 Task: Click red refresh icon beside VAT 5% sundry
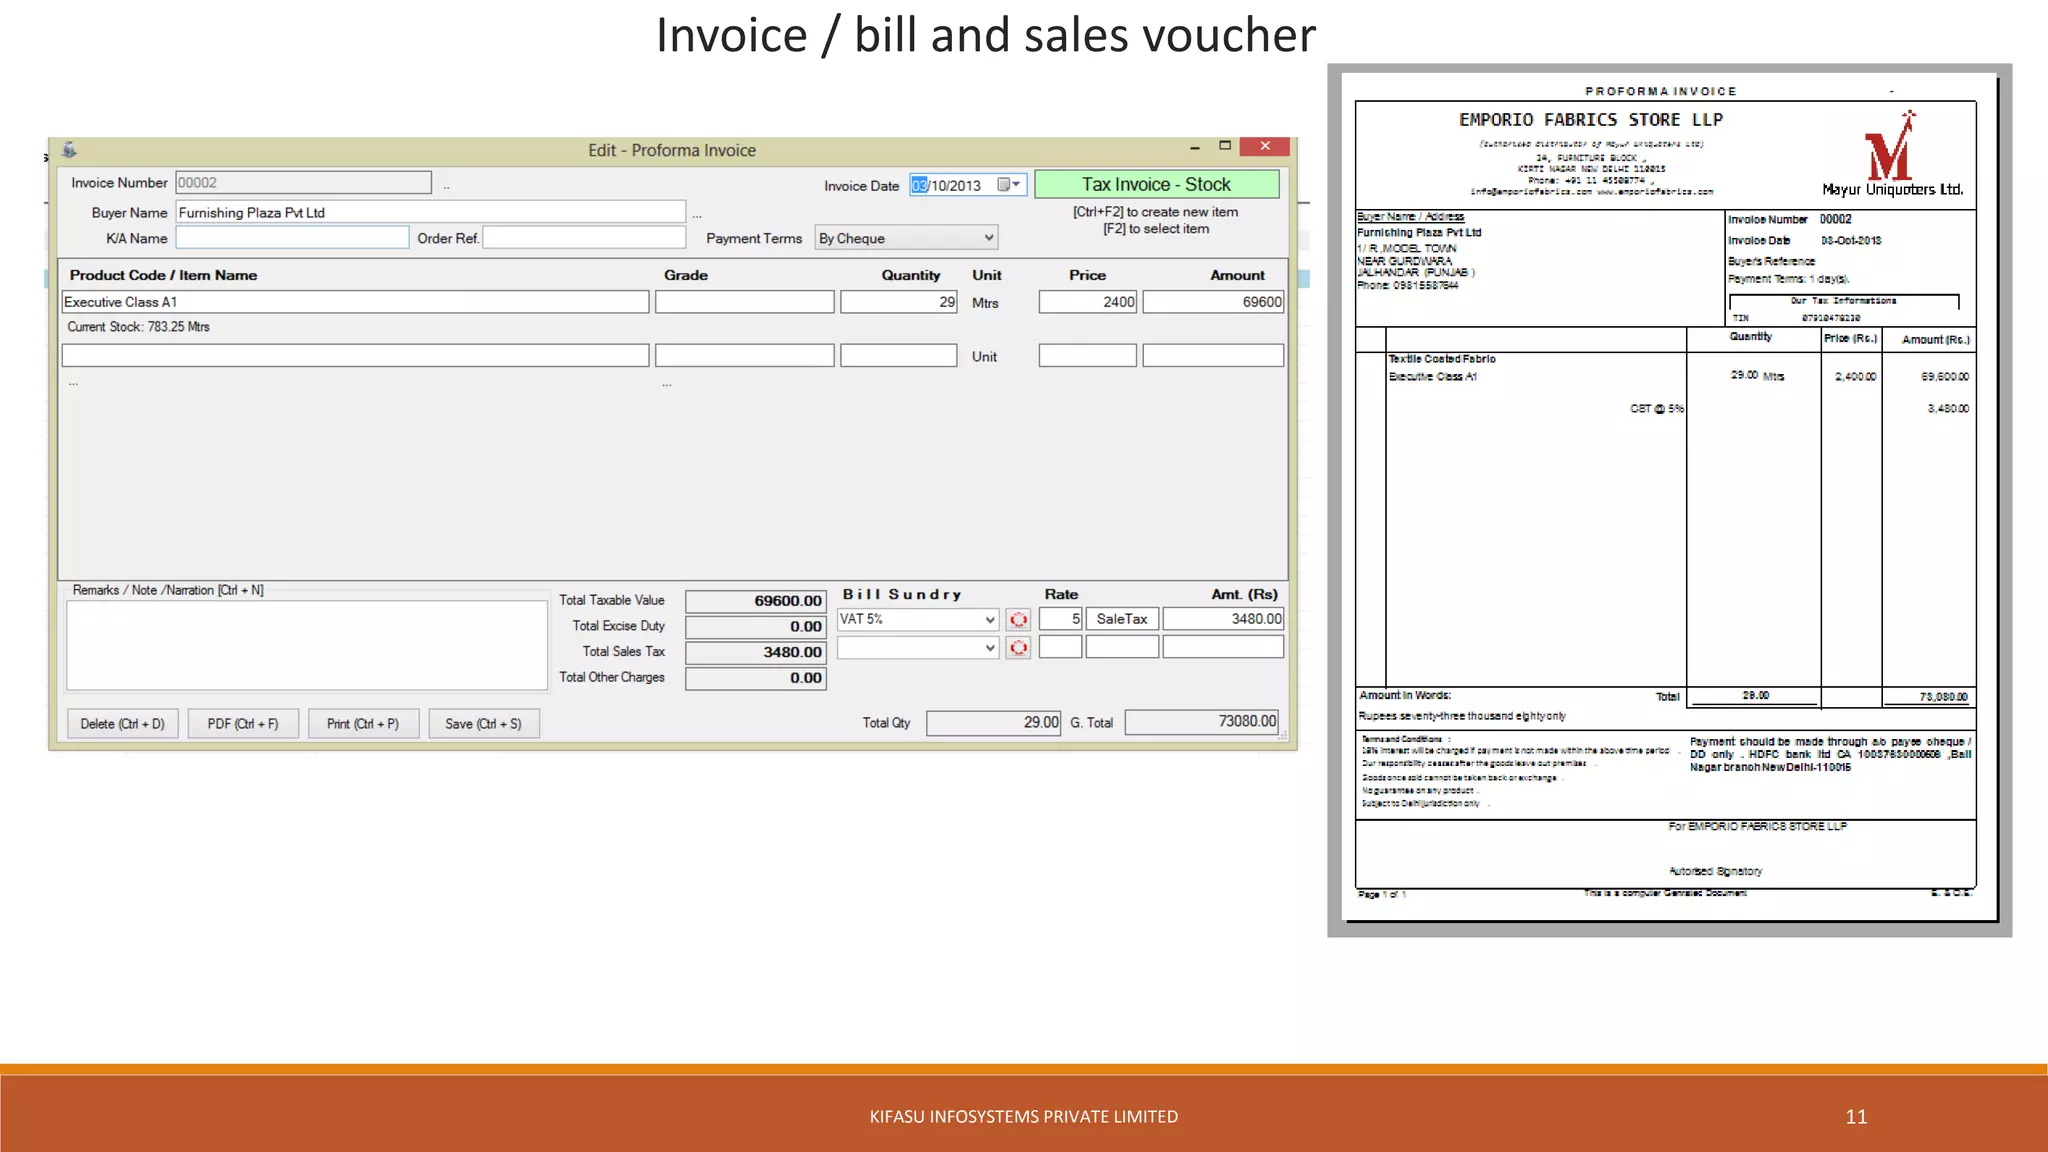1018,620
